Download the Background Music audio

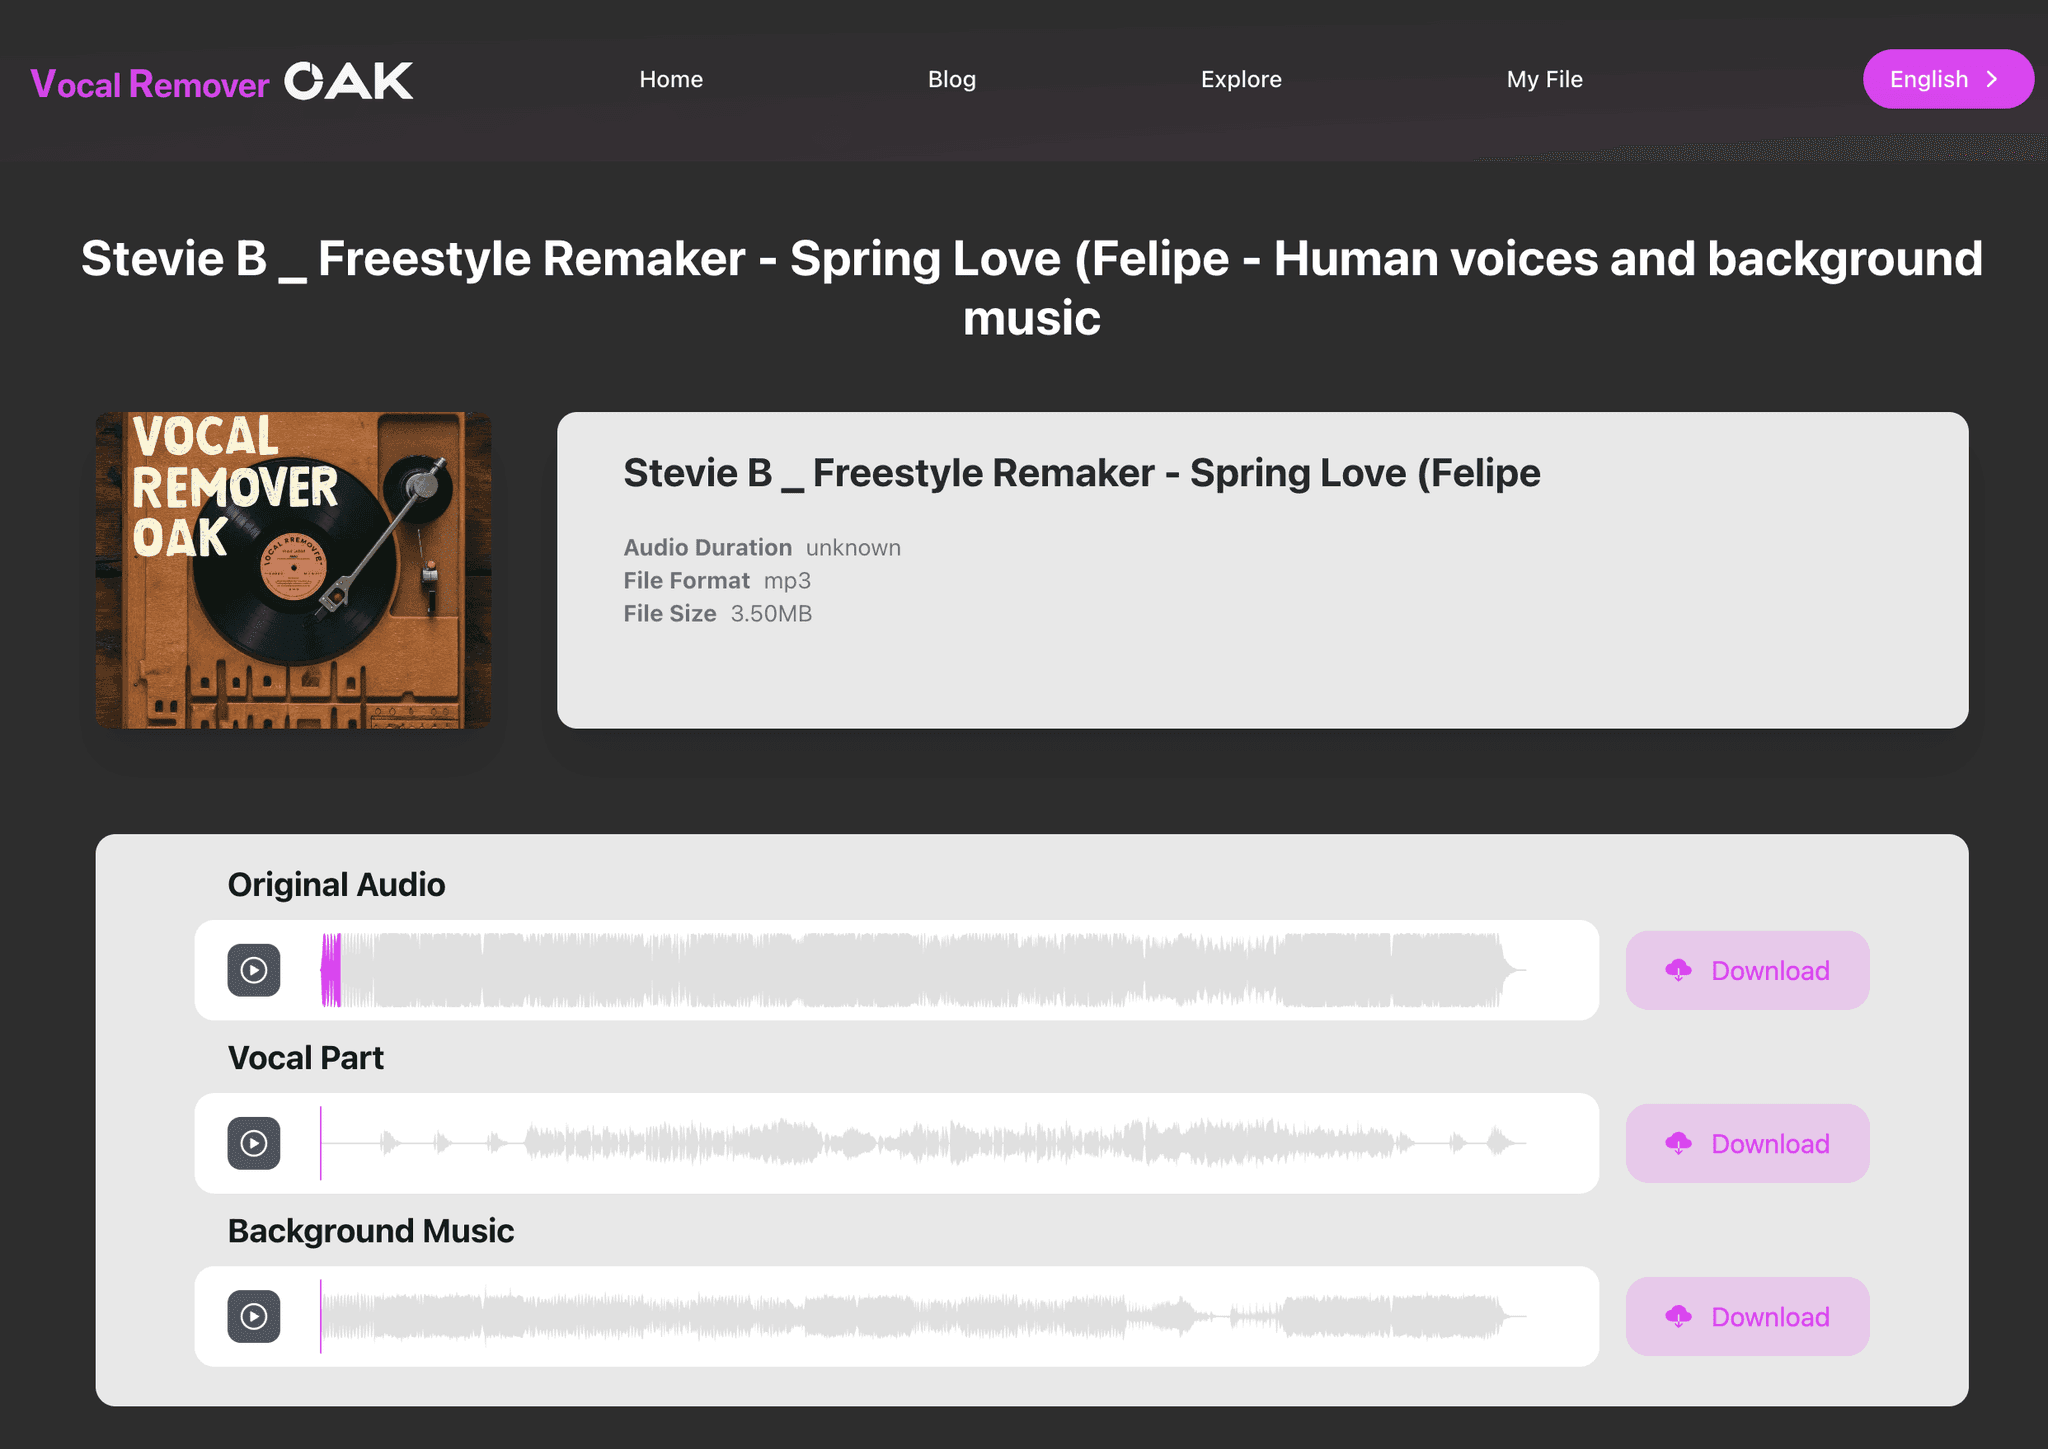point(1768,1316)
